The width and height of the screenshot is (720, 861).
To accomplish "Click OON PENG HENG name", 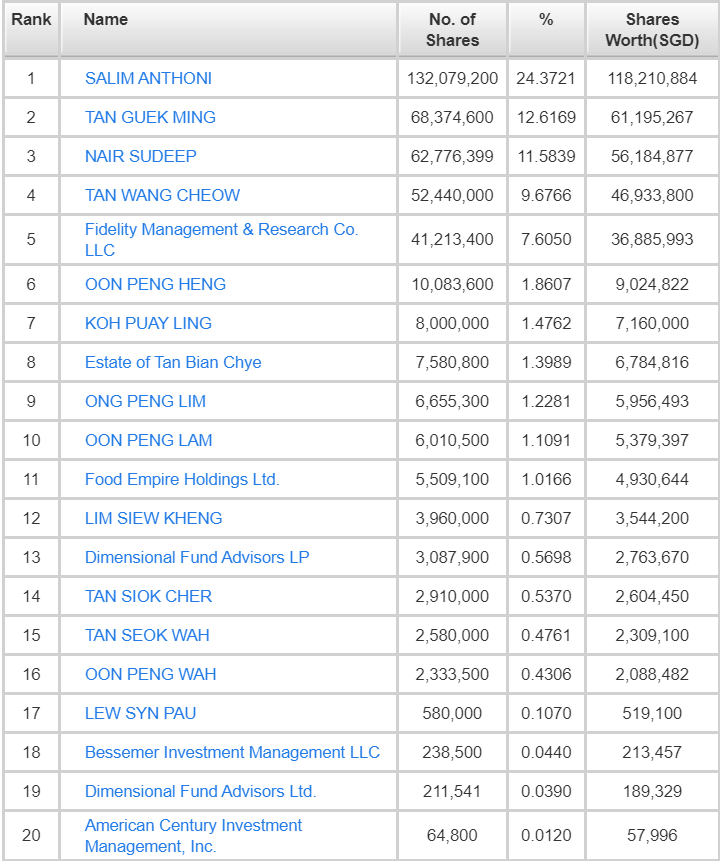I will [155, 284].
